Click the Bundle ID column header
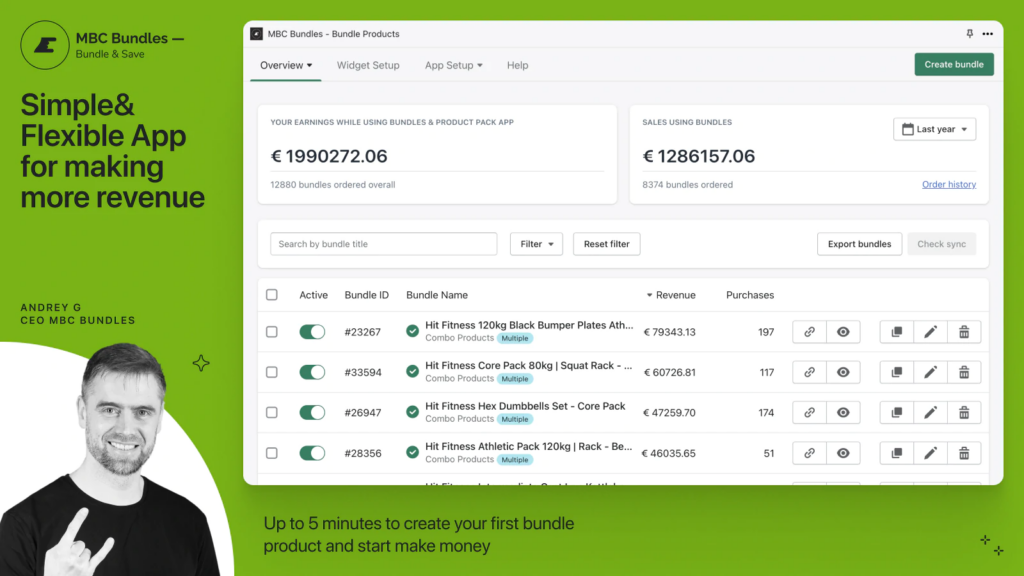The width and height of the screenshot is (1024, 576). (x=366, y=295)
